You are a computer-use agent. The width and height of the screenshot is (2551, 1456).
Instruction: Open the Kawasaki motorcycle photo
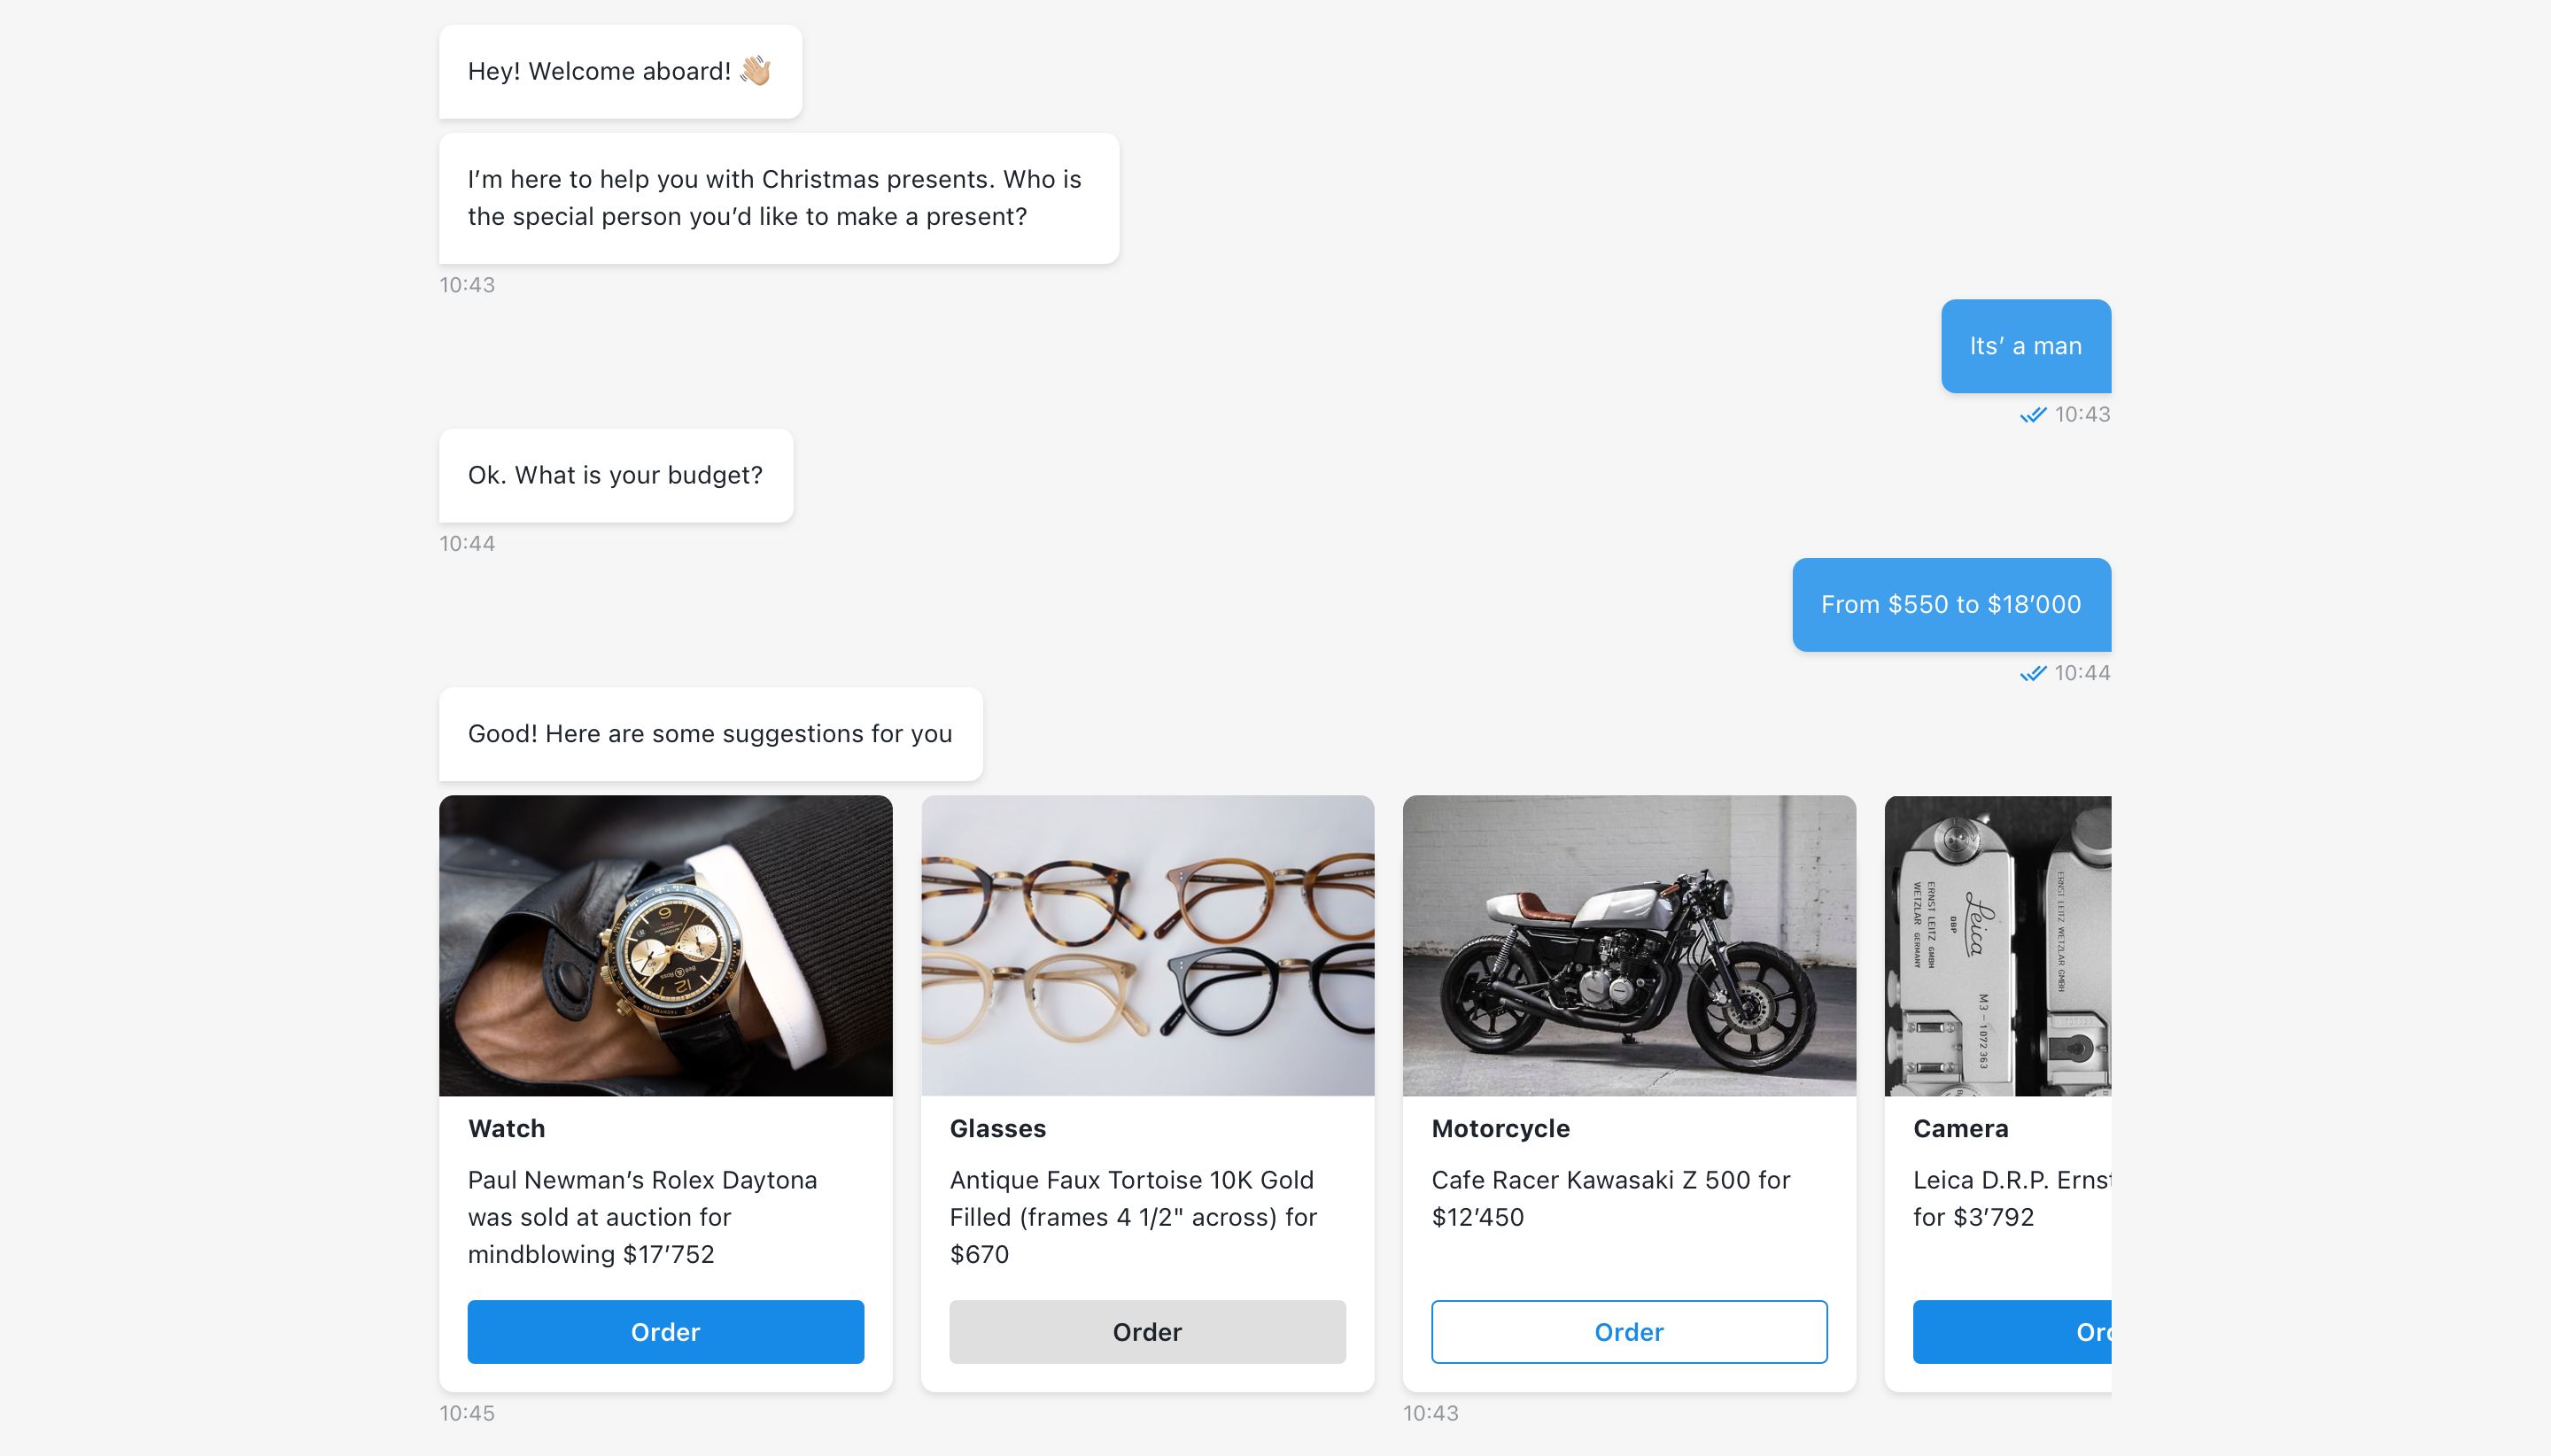click(x=1629, y=945)
